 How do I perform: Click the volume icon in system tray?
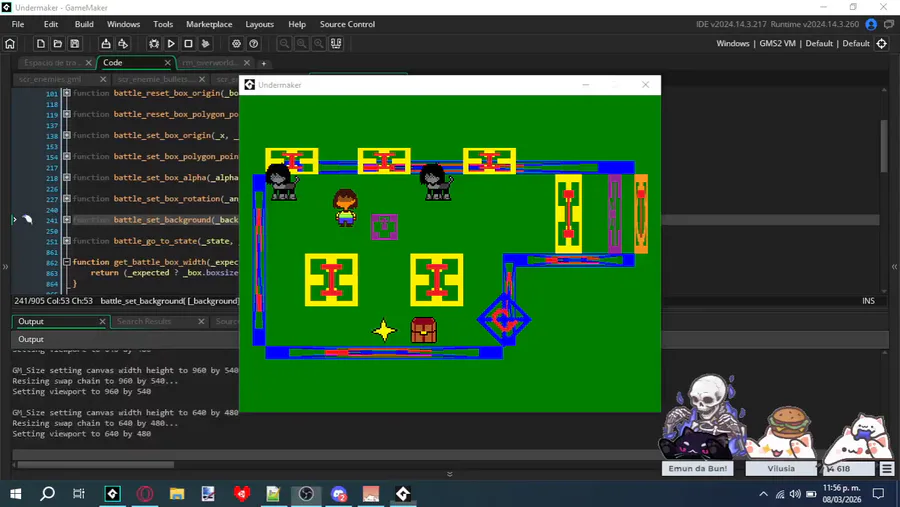point(795,494)
